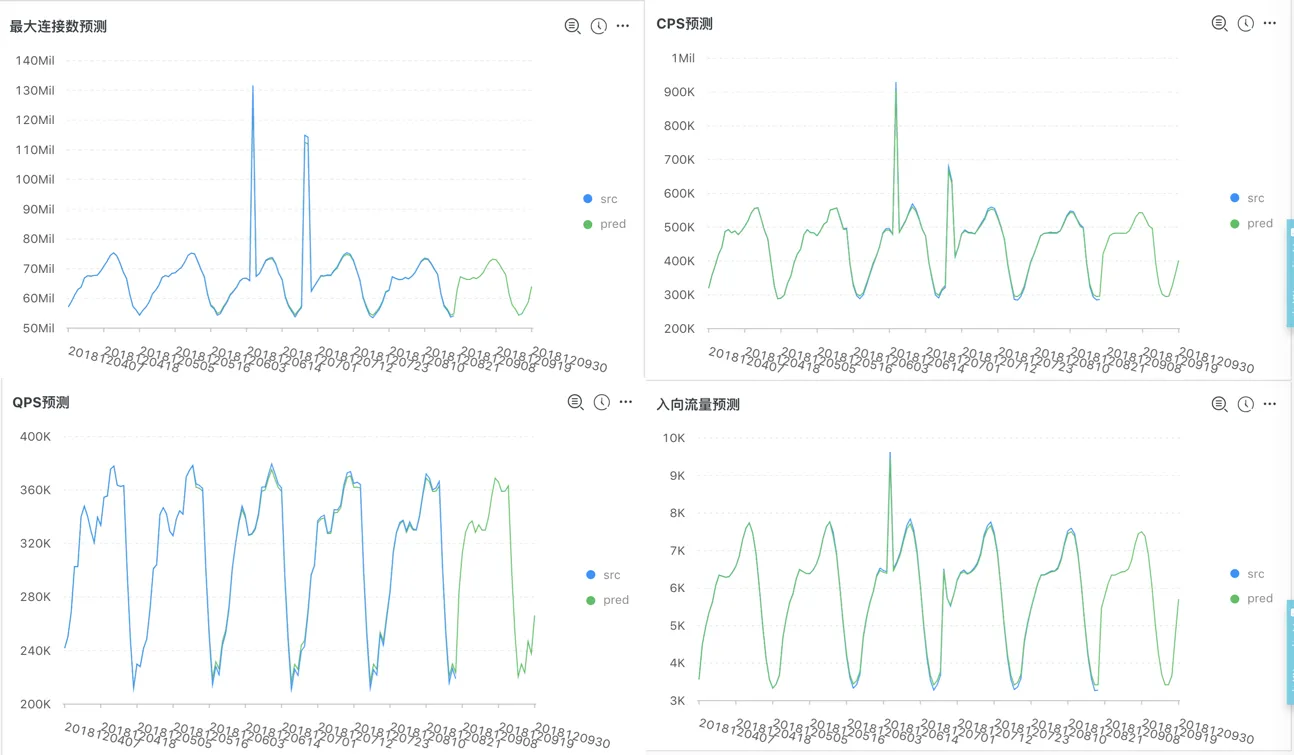Click the 最大连接数预测 chart title
The image size is (1294, 755).
pyautogui.click(x=58, y=27)
